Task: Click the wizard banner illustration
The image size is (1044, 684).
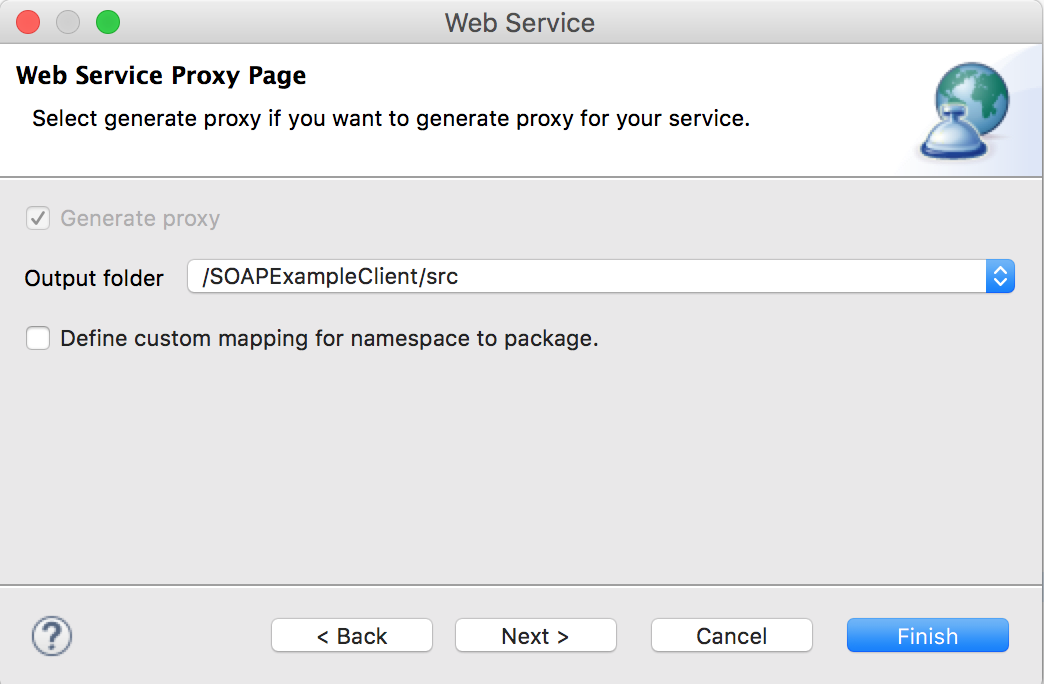Action: coord(965,110)
